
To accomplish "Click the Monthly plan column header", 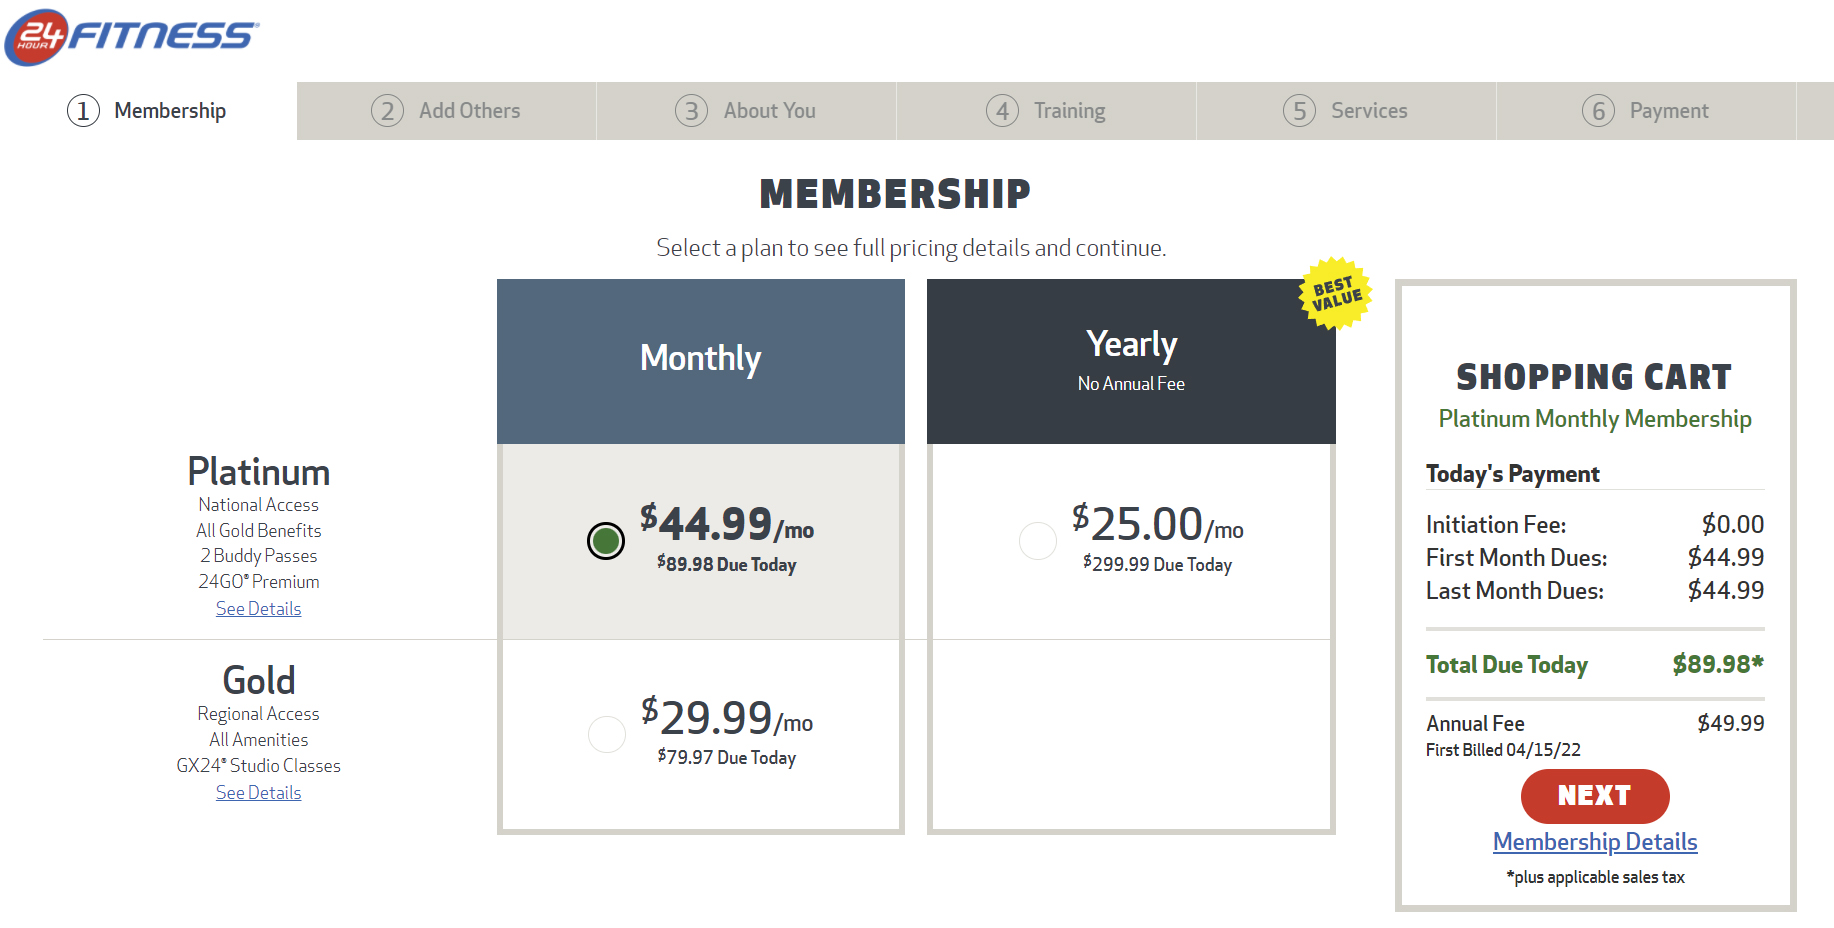I will 701,361.
